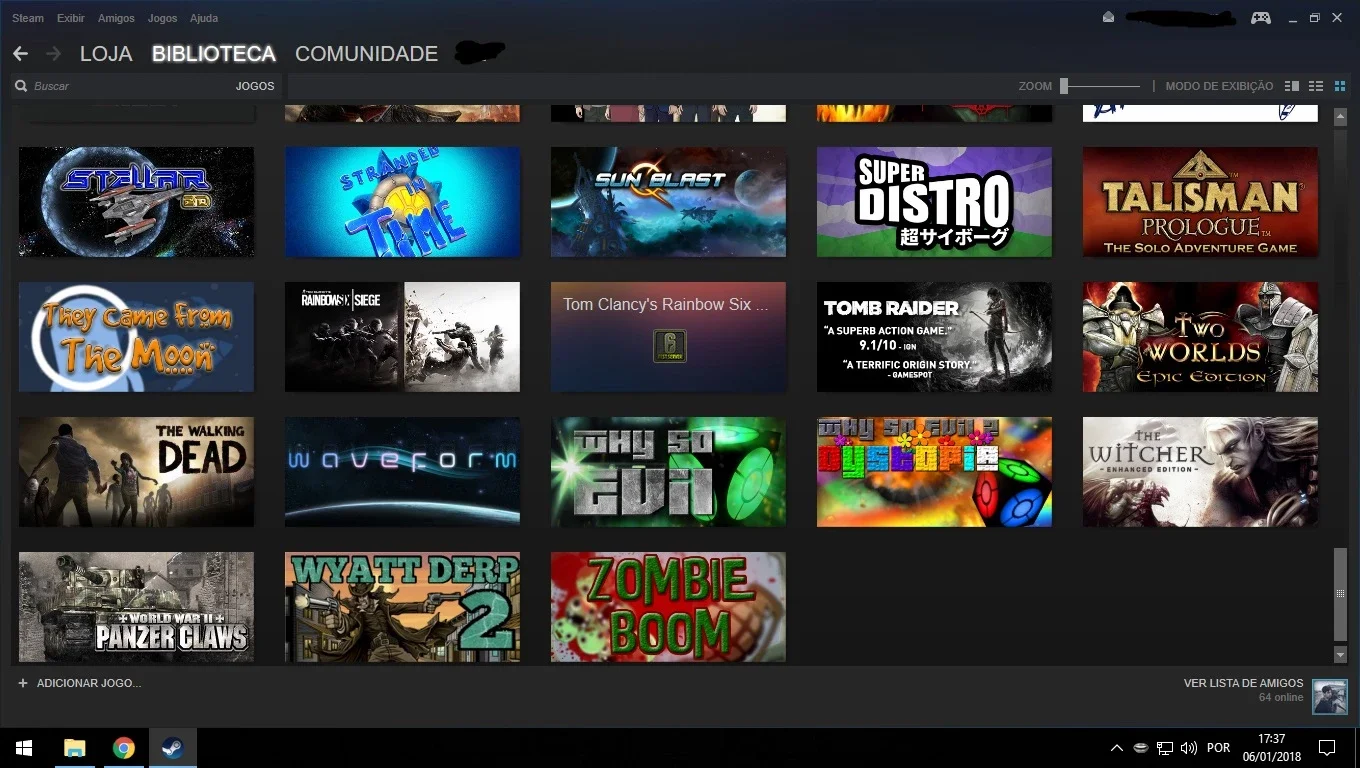Open the Windows notification center
This screenshot has height=768, width=1360.
pyautogui.click(x=1327, y=748)
